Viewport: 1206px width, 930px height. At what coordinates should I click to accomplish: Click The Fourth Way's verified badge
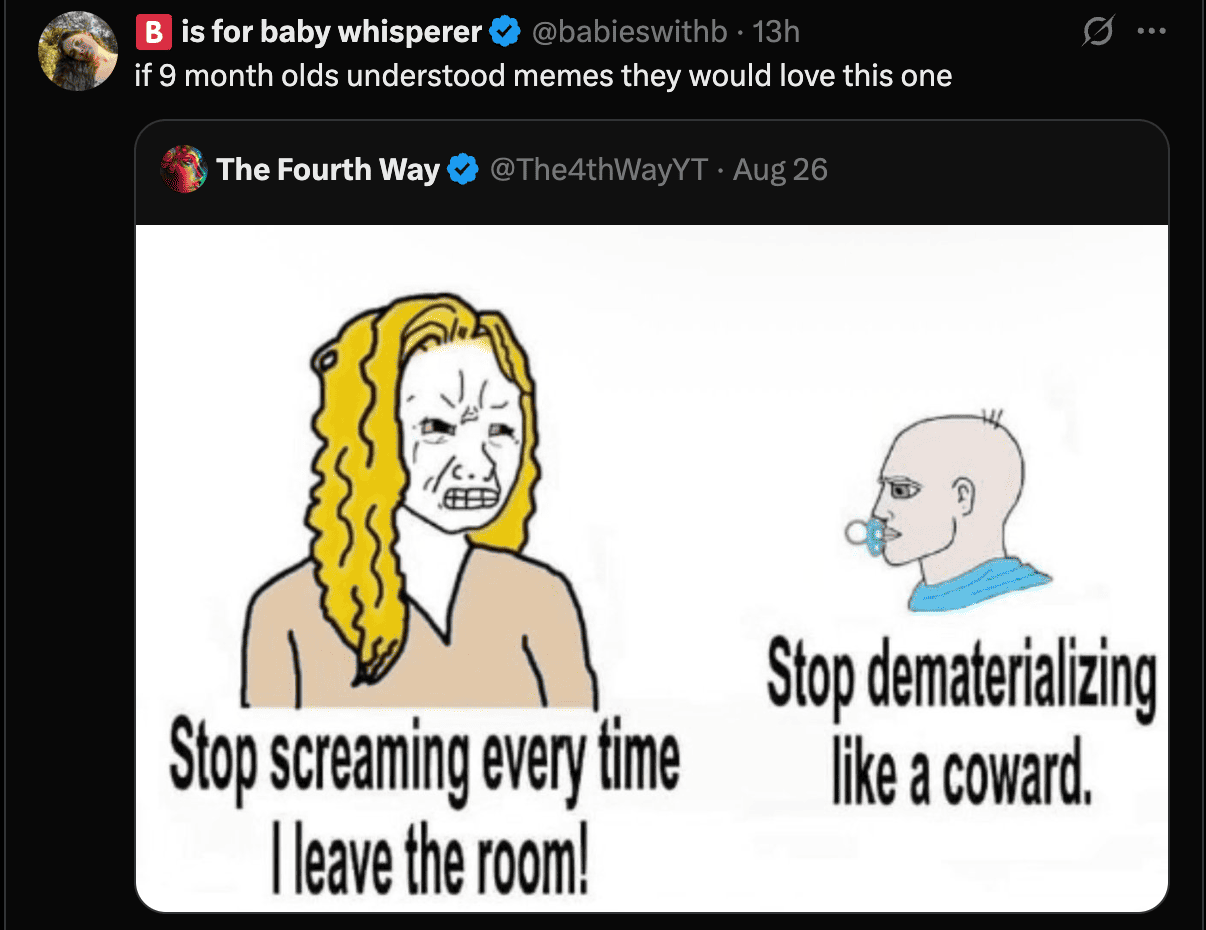462,170
